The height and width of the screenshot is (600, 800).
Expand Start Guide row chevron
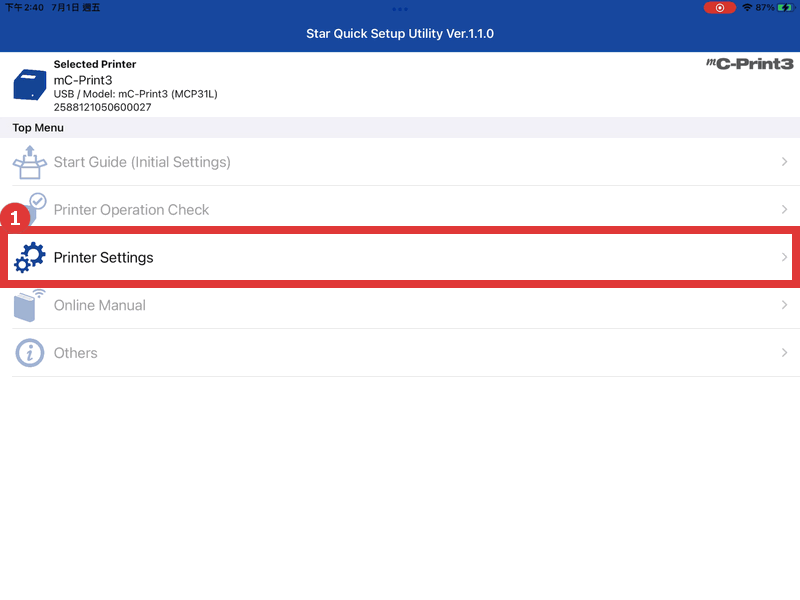784,162
